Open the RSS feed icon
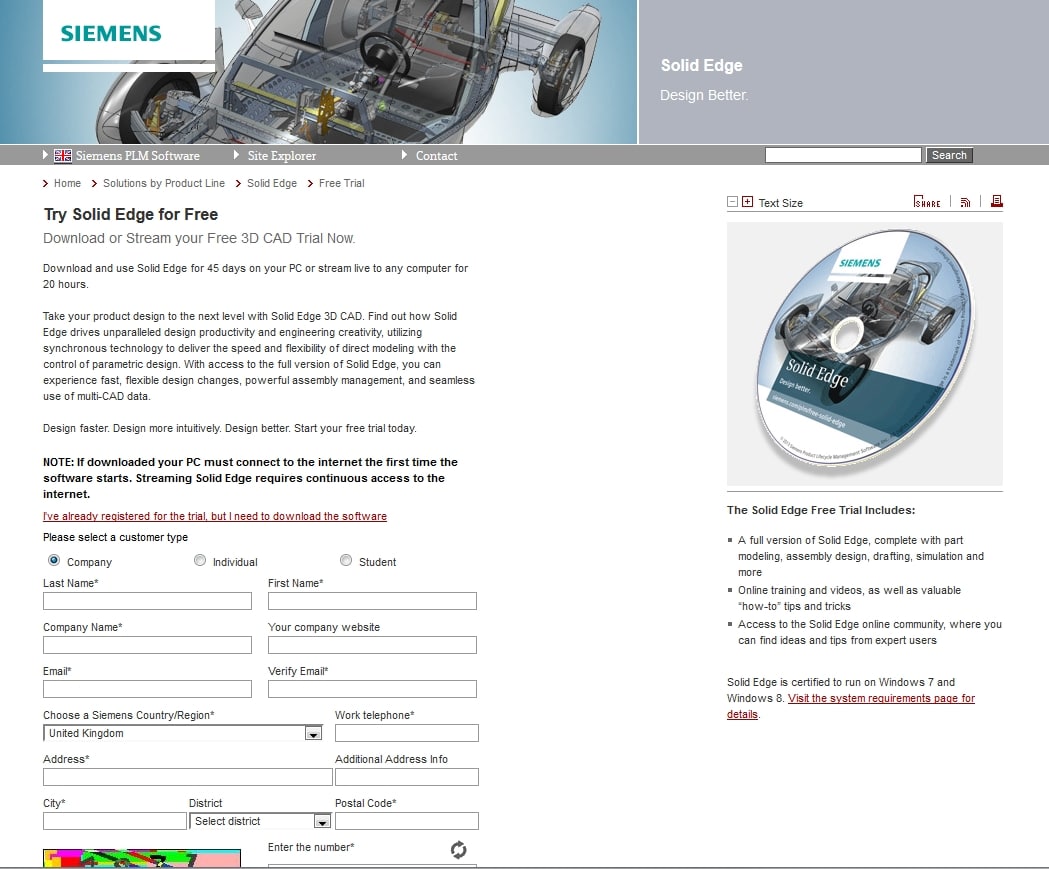The image size is (1049, 869). click(x=965, y=202)
